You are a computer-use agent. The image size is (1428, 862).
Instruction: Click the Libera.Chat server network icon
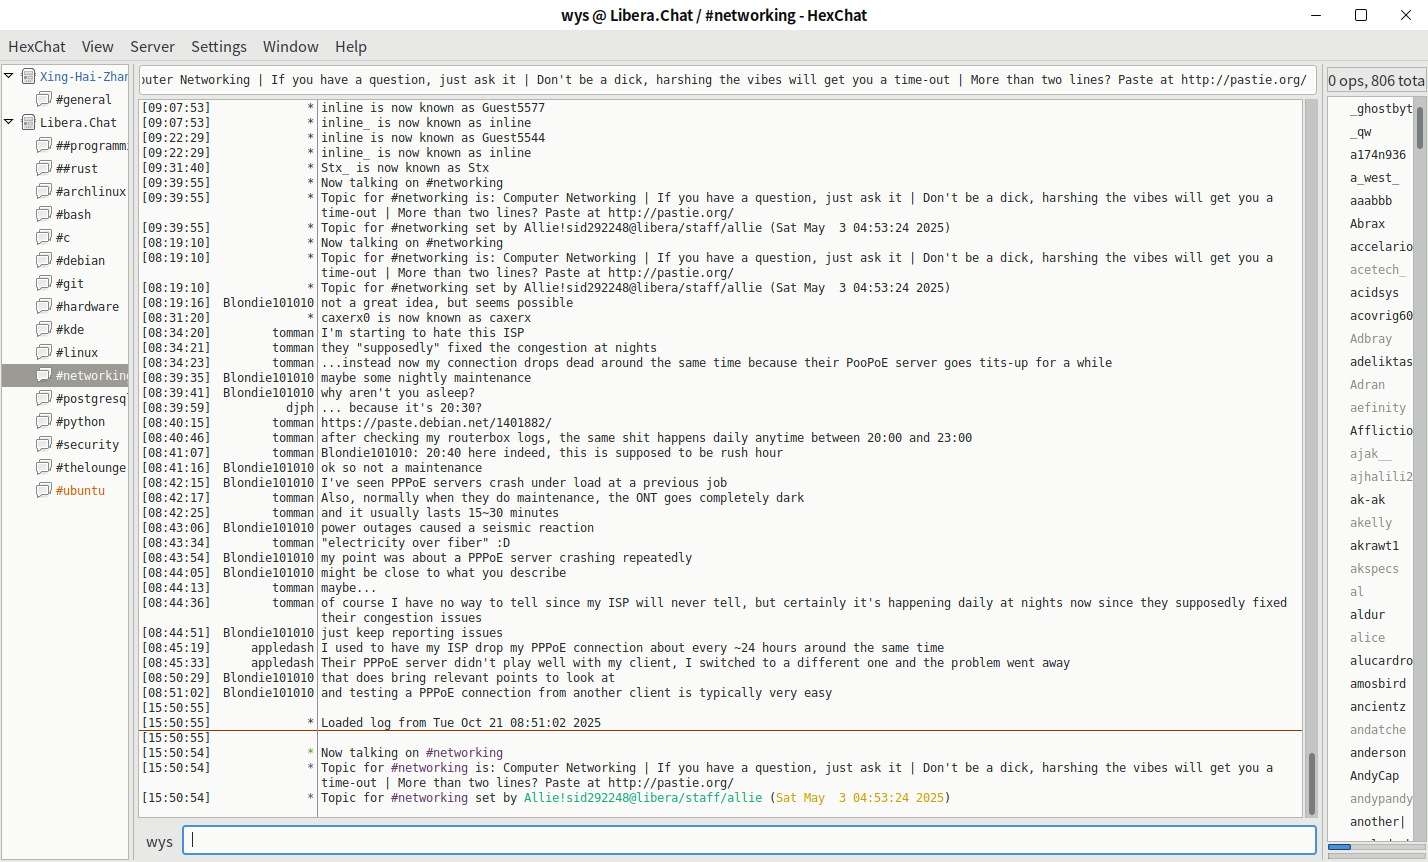click(28, 122)
